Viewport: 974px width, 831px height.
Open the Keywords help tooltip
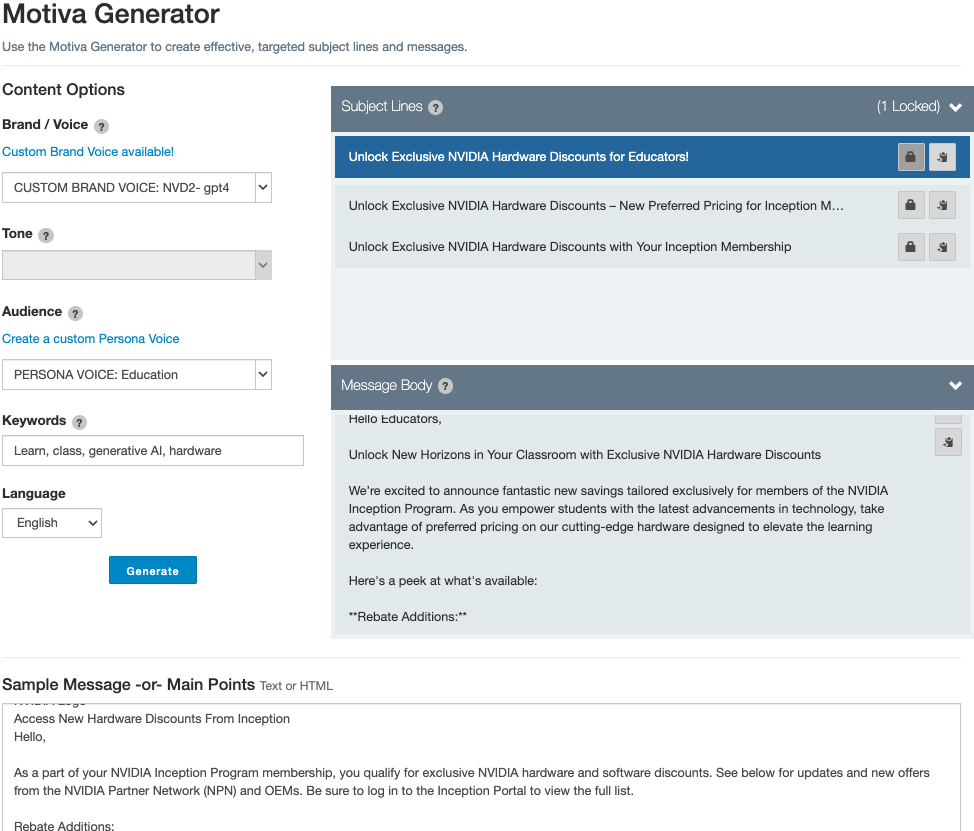point(79,421)
